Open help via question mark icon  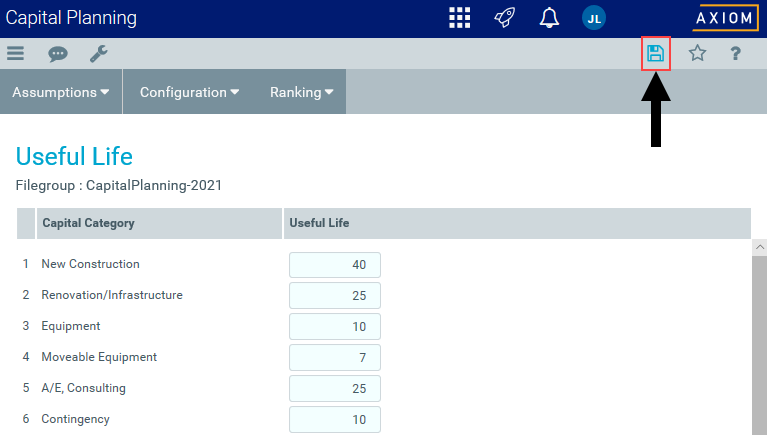click(735, 54)
